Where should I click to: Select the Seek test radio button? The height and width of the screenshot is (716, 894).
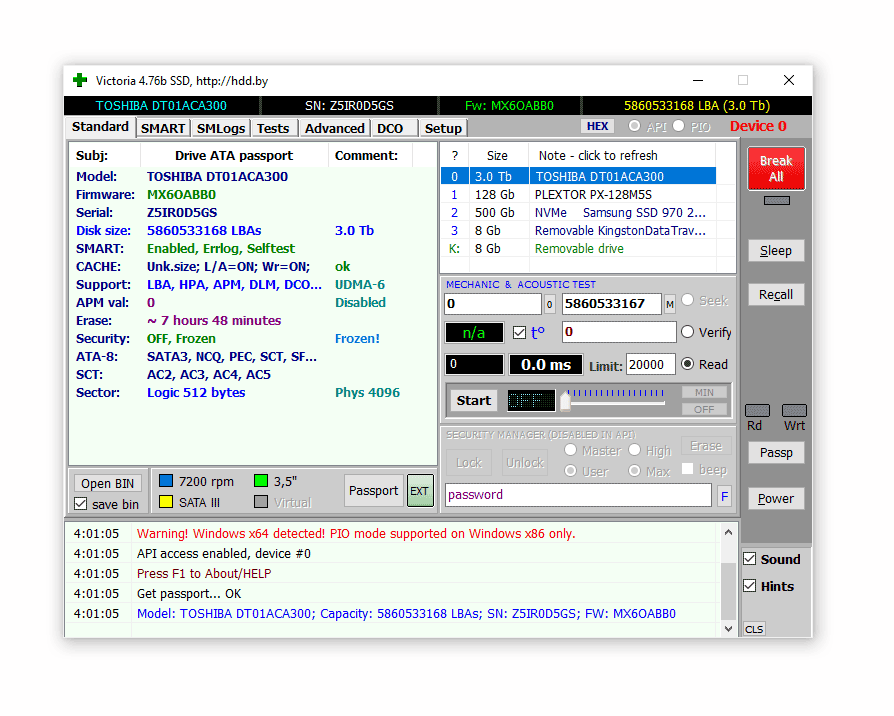click(688, 300)
